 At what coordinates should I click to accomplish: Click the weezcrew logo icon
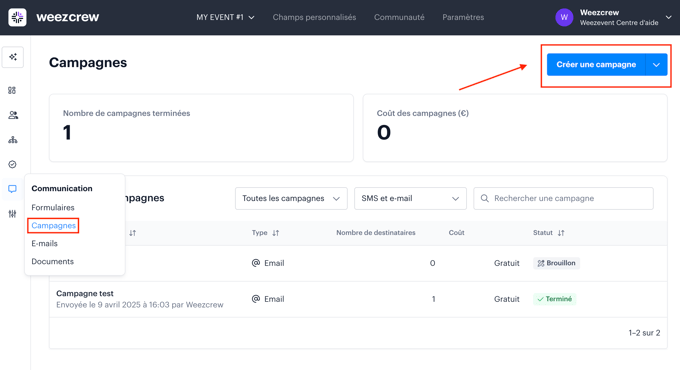(17, 17)
